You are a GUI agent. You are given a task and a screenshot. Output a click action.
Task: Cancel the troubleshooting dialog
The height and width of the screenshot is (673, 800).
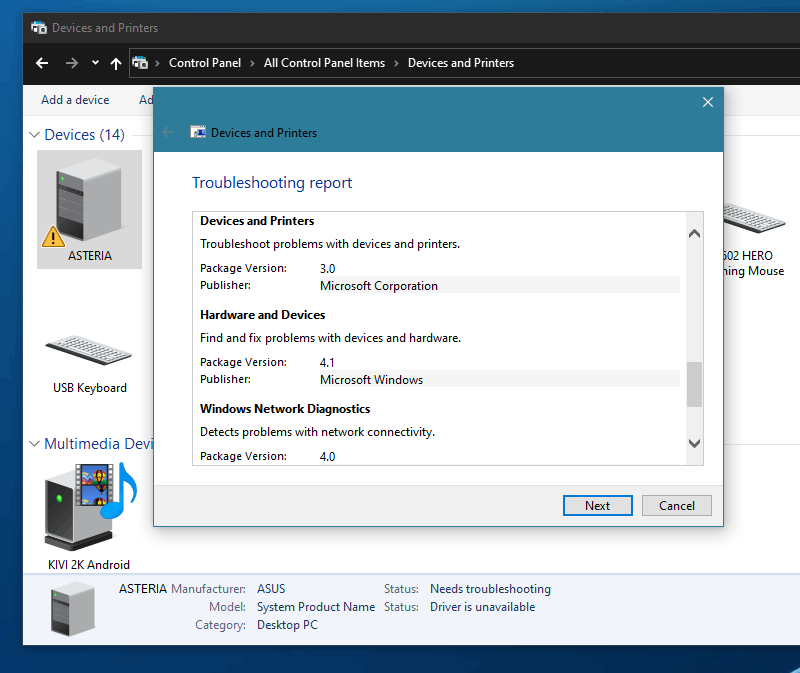pos(677,505)
